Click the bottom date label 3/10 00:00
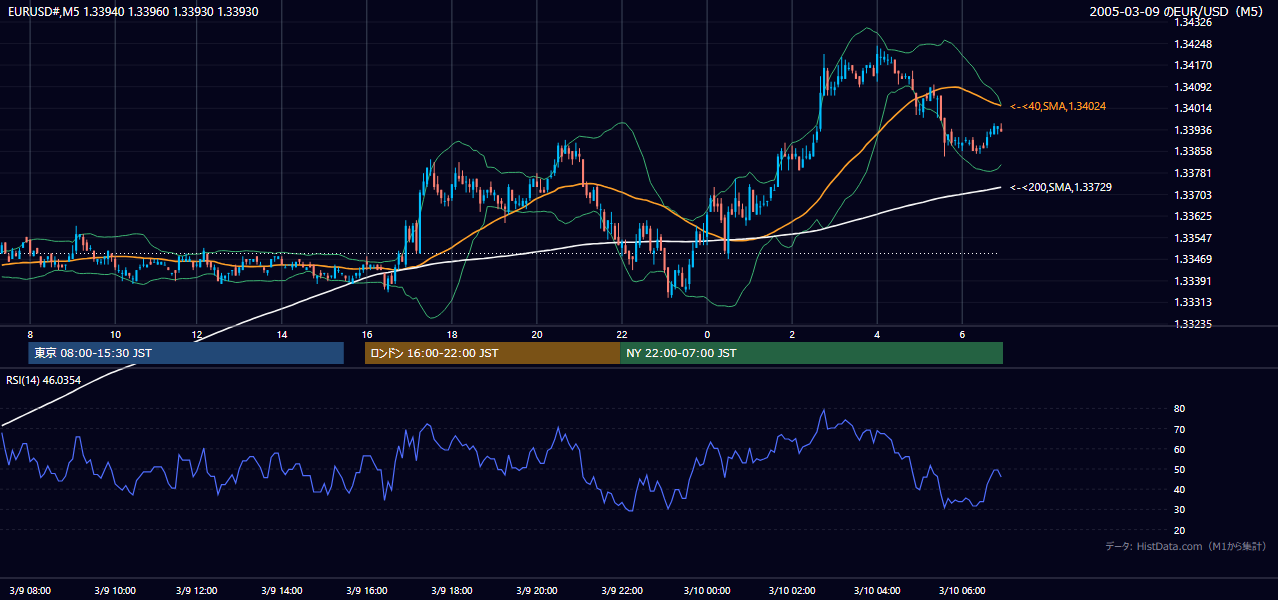This screenshot has height=600, width=1278. pos(706,591)
